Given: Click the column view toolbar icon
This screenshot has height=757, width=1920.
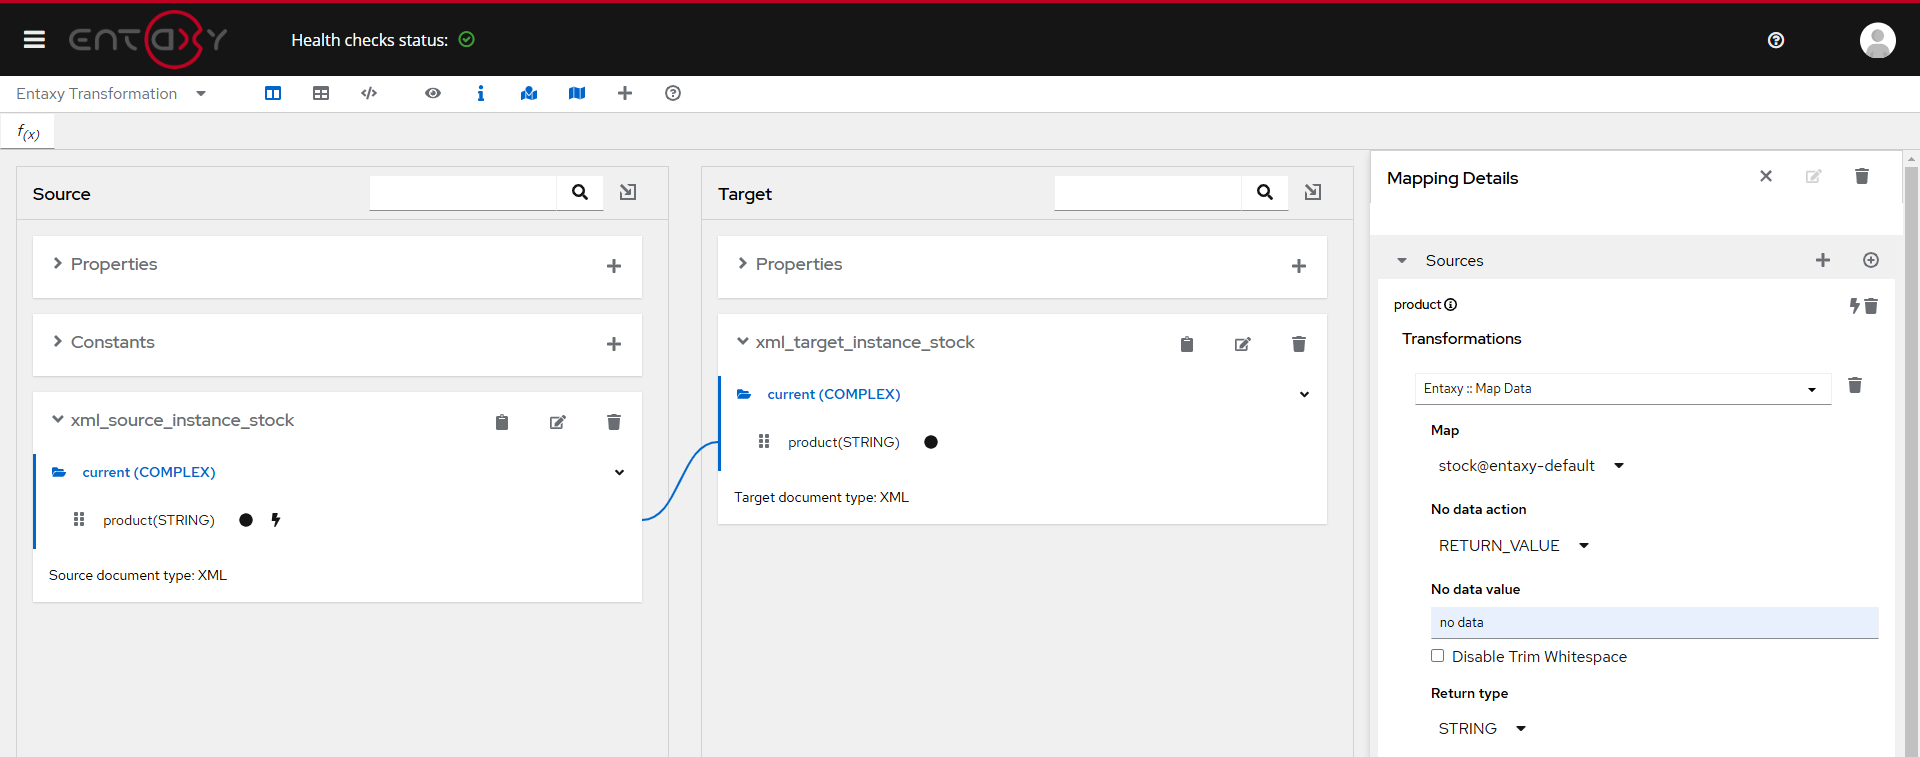Looking at the screenshot, I should [273, 93].
